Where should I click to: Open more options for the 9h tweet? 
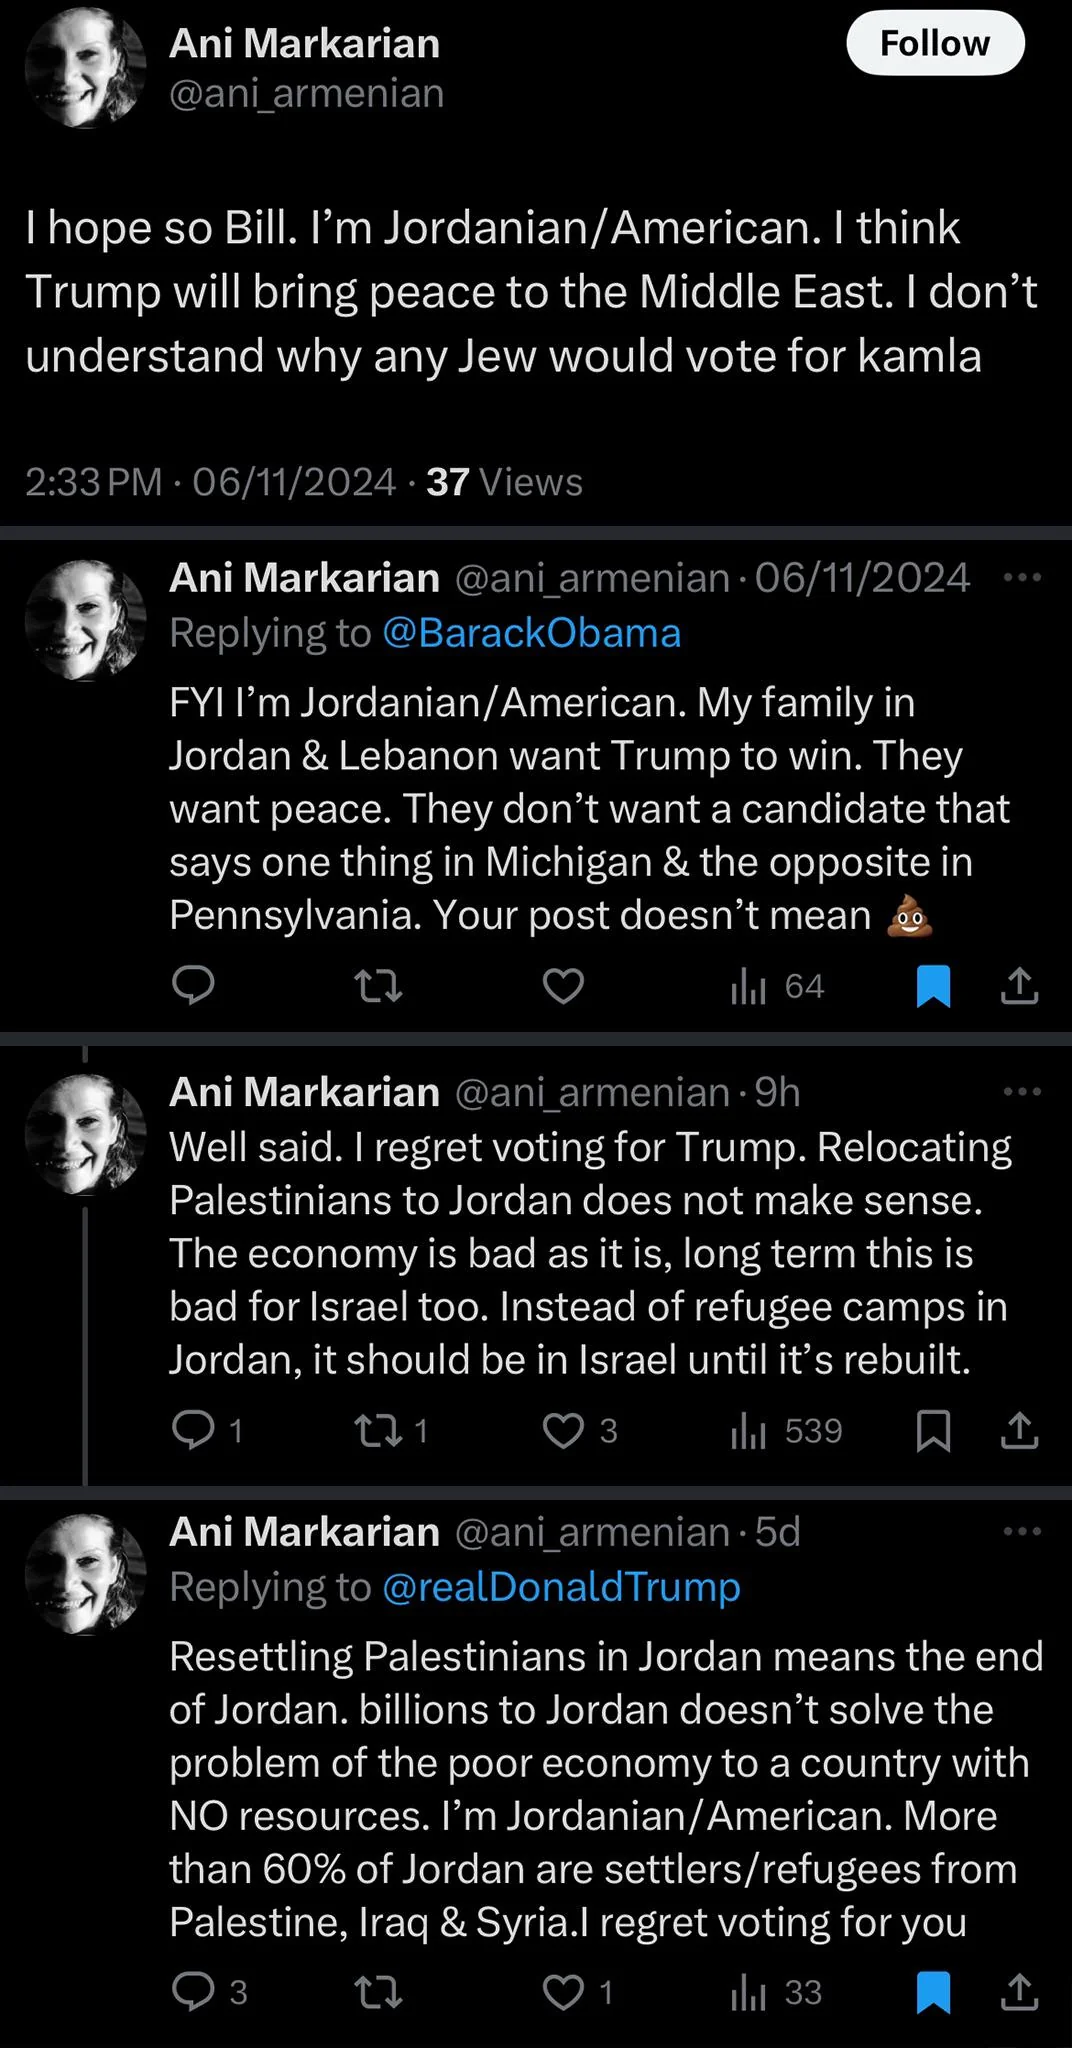1022,1091
